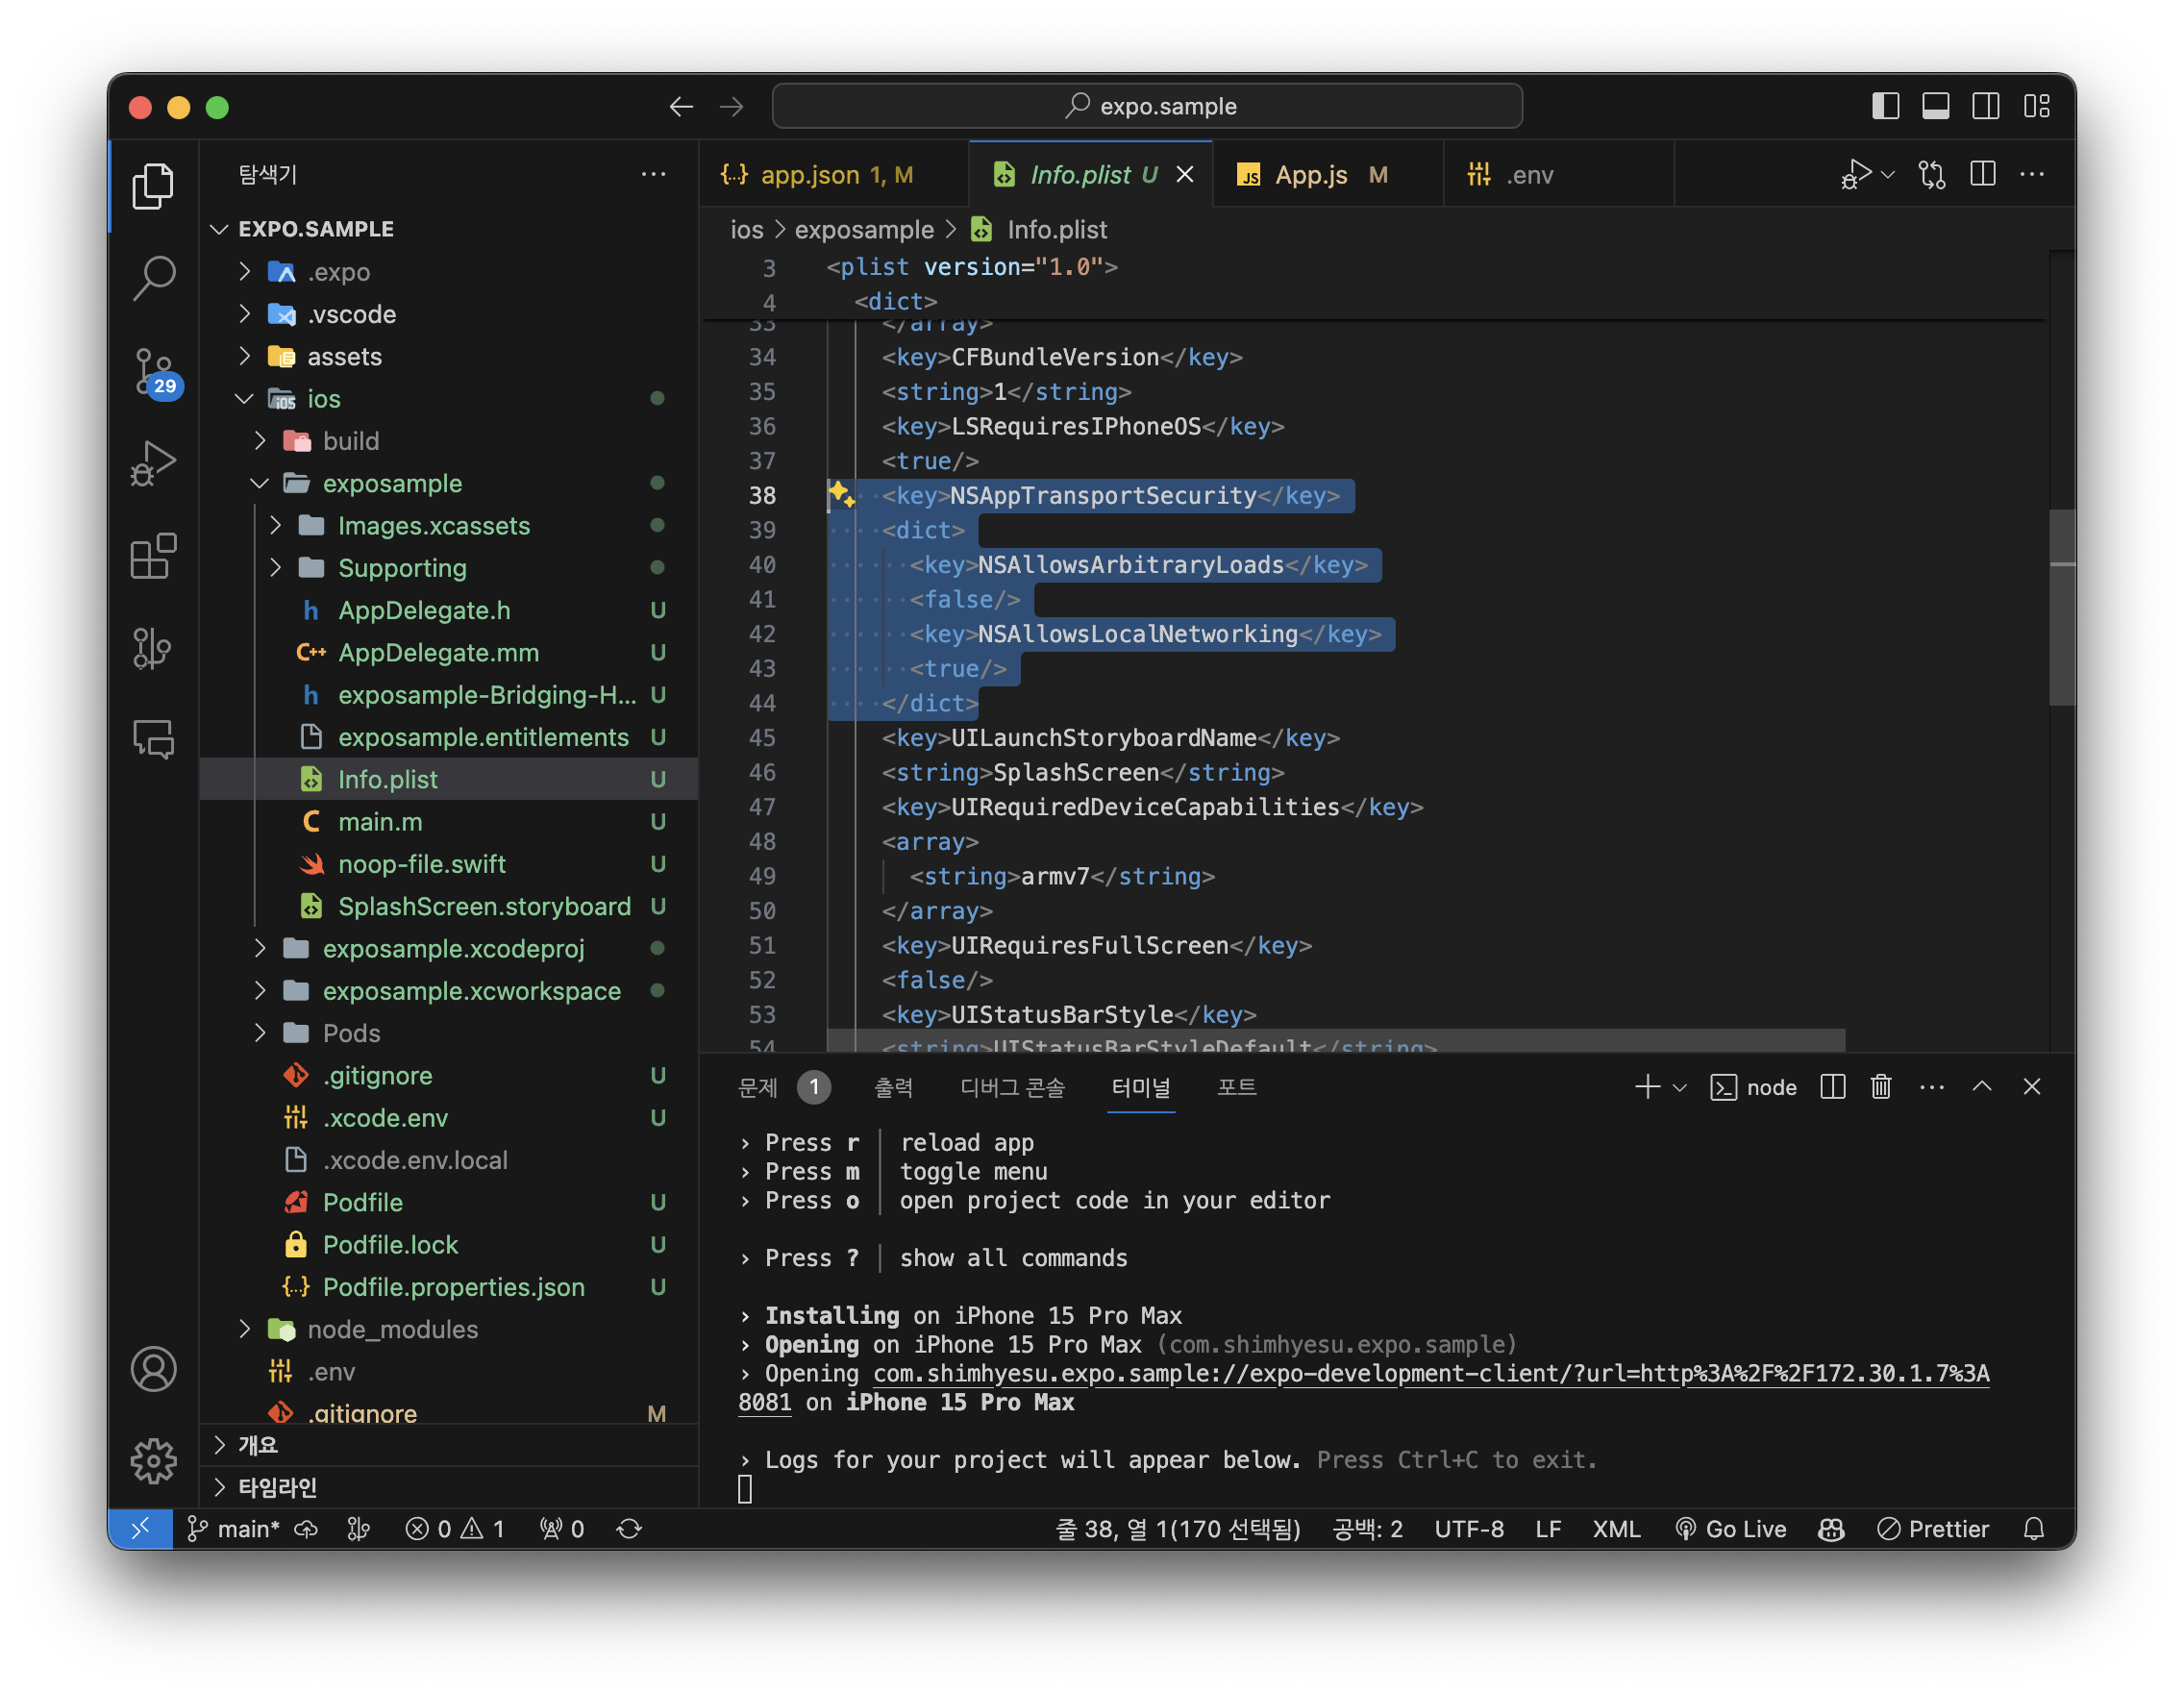2184x1692 pixels.
Task: Toggle the secondary sidebar visibility
Action: tap(1985, 106)
